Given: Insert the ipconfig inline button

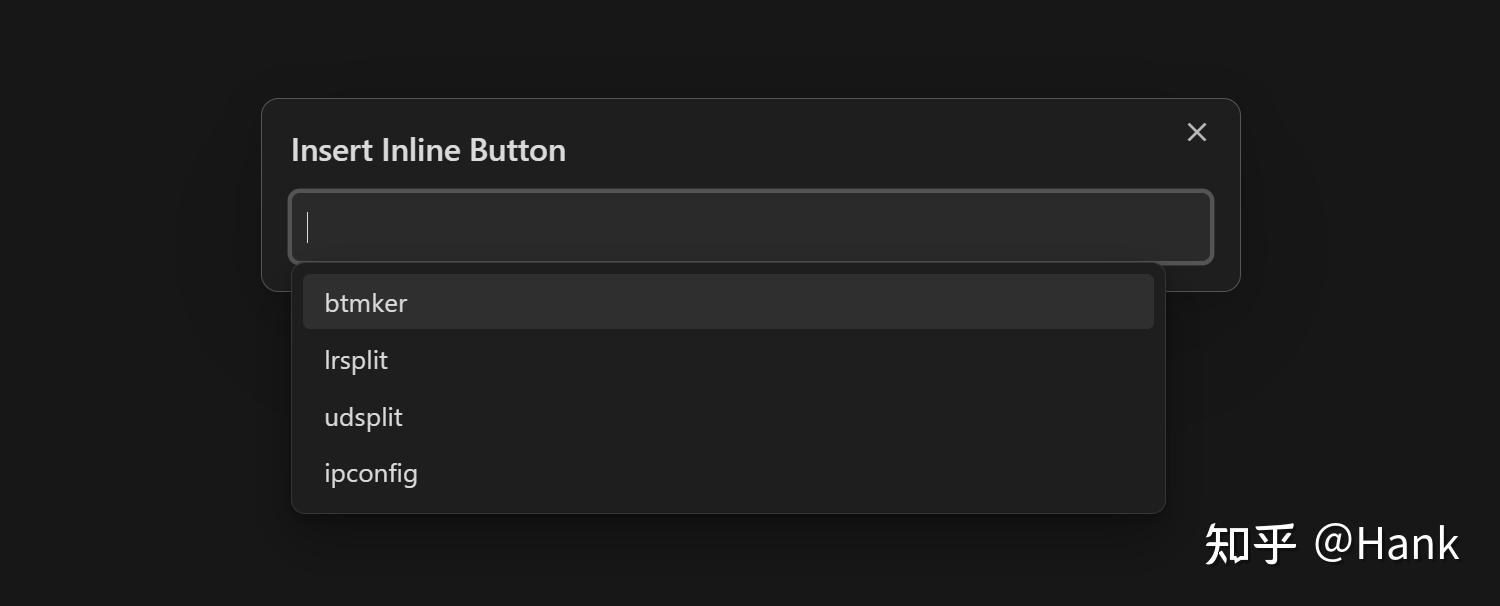Looking at the screenshot, I should click(728, 473).
